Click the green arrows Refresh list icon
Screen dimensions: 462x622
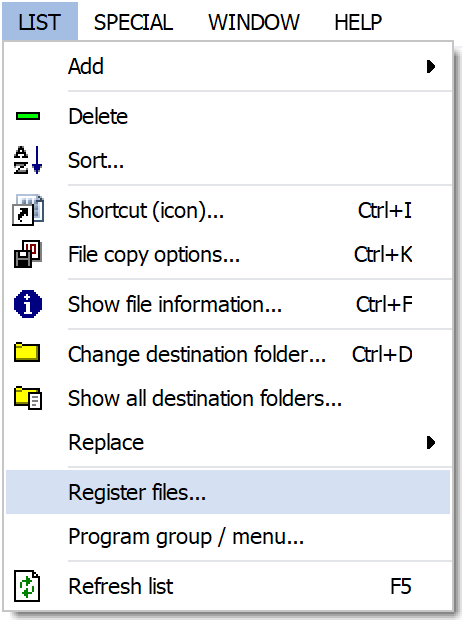click(27, 586)
